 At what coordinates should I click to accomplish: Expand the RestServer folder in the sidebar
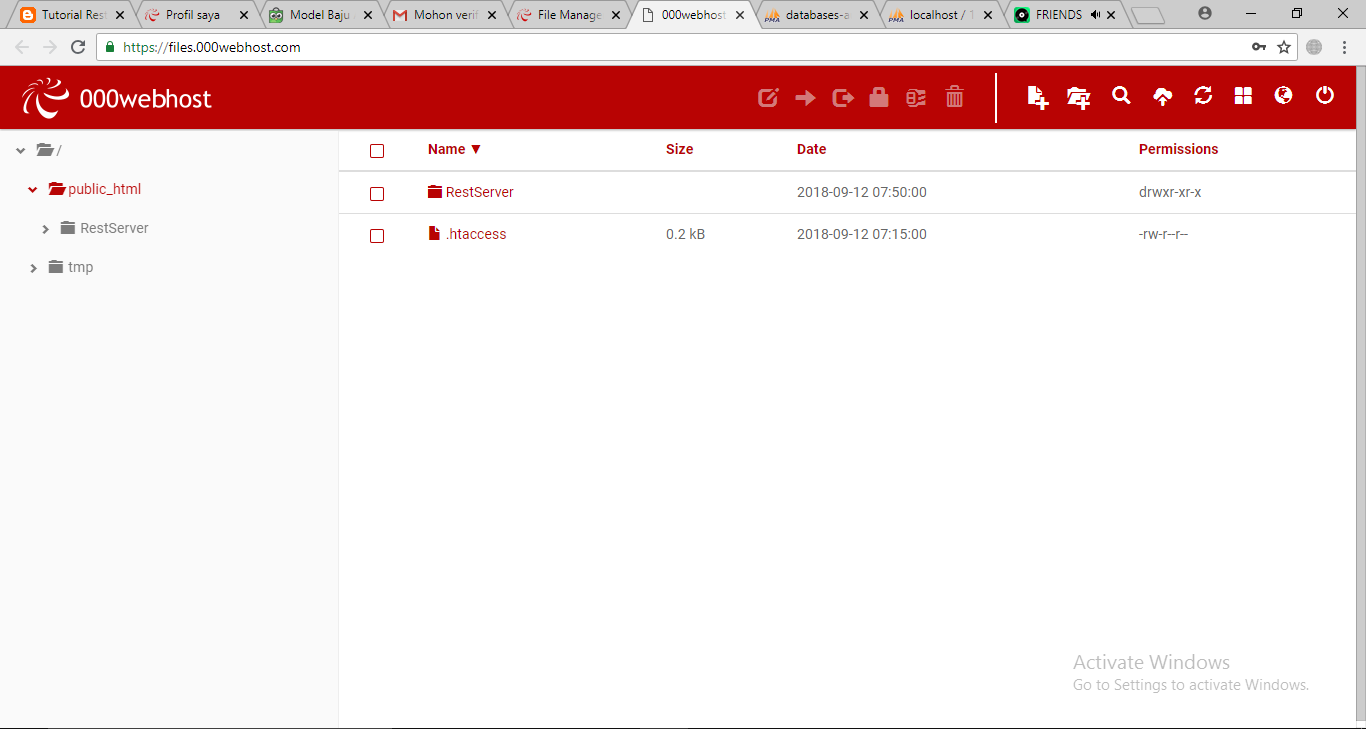click(46, 228)
